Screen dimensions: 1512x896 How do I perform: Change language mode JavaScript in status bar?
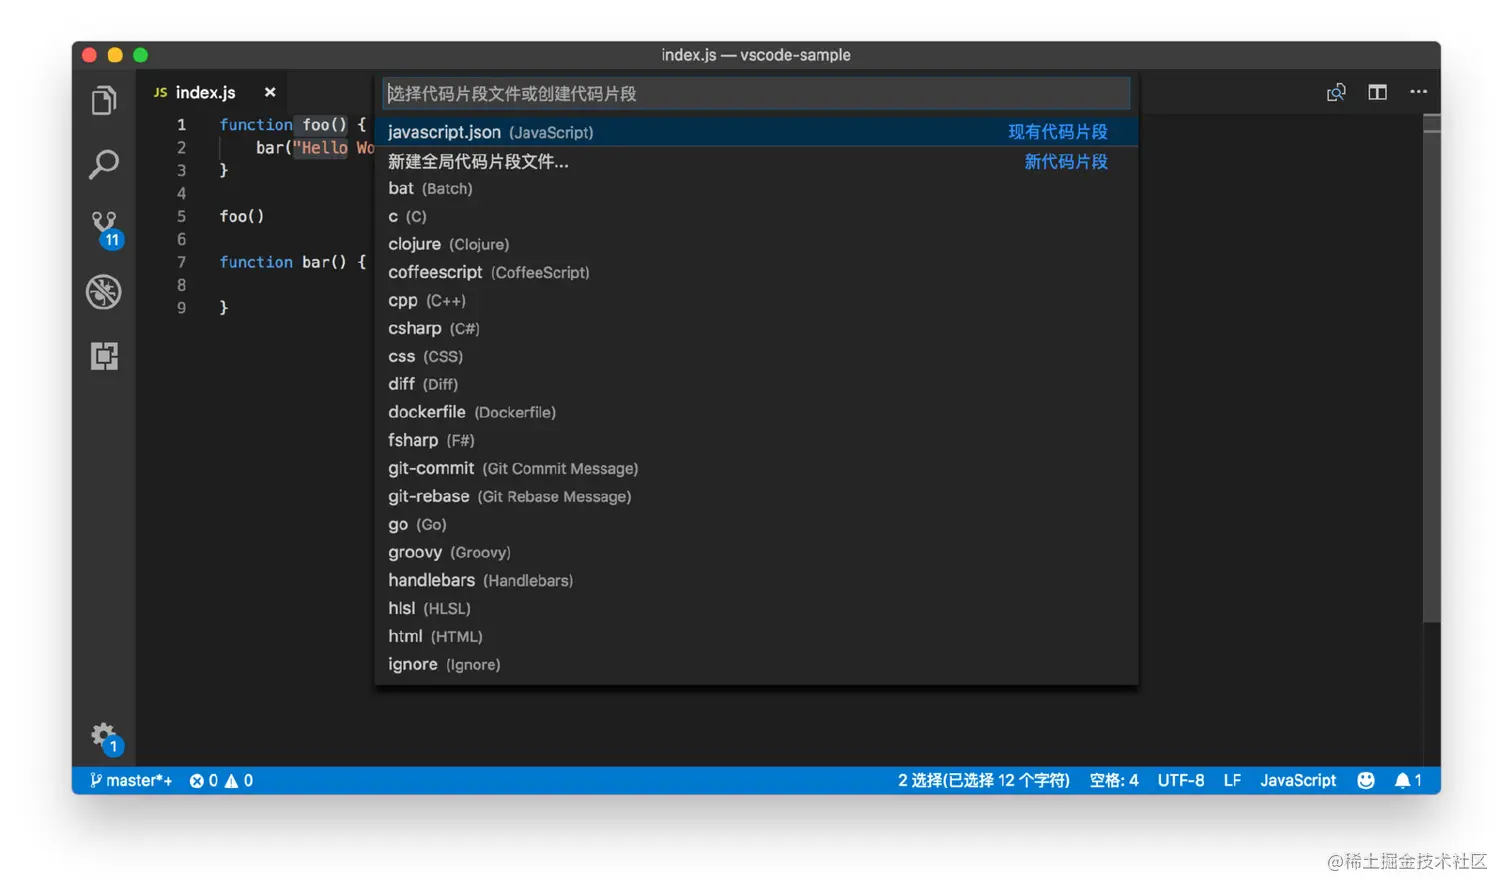point(1298,780)
